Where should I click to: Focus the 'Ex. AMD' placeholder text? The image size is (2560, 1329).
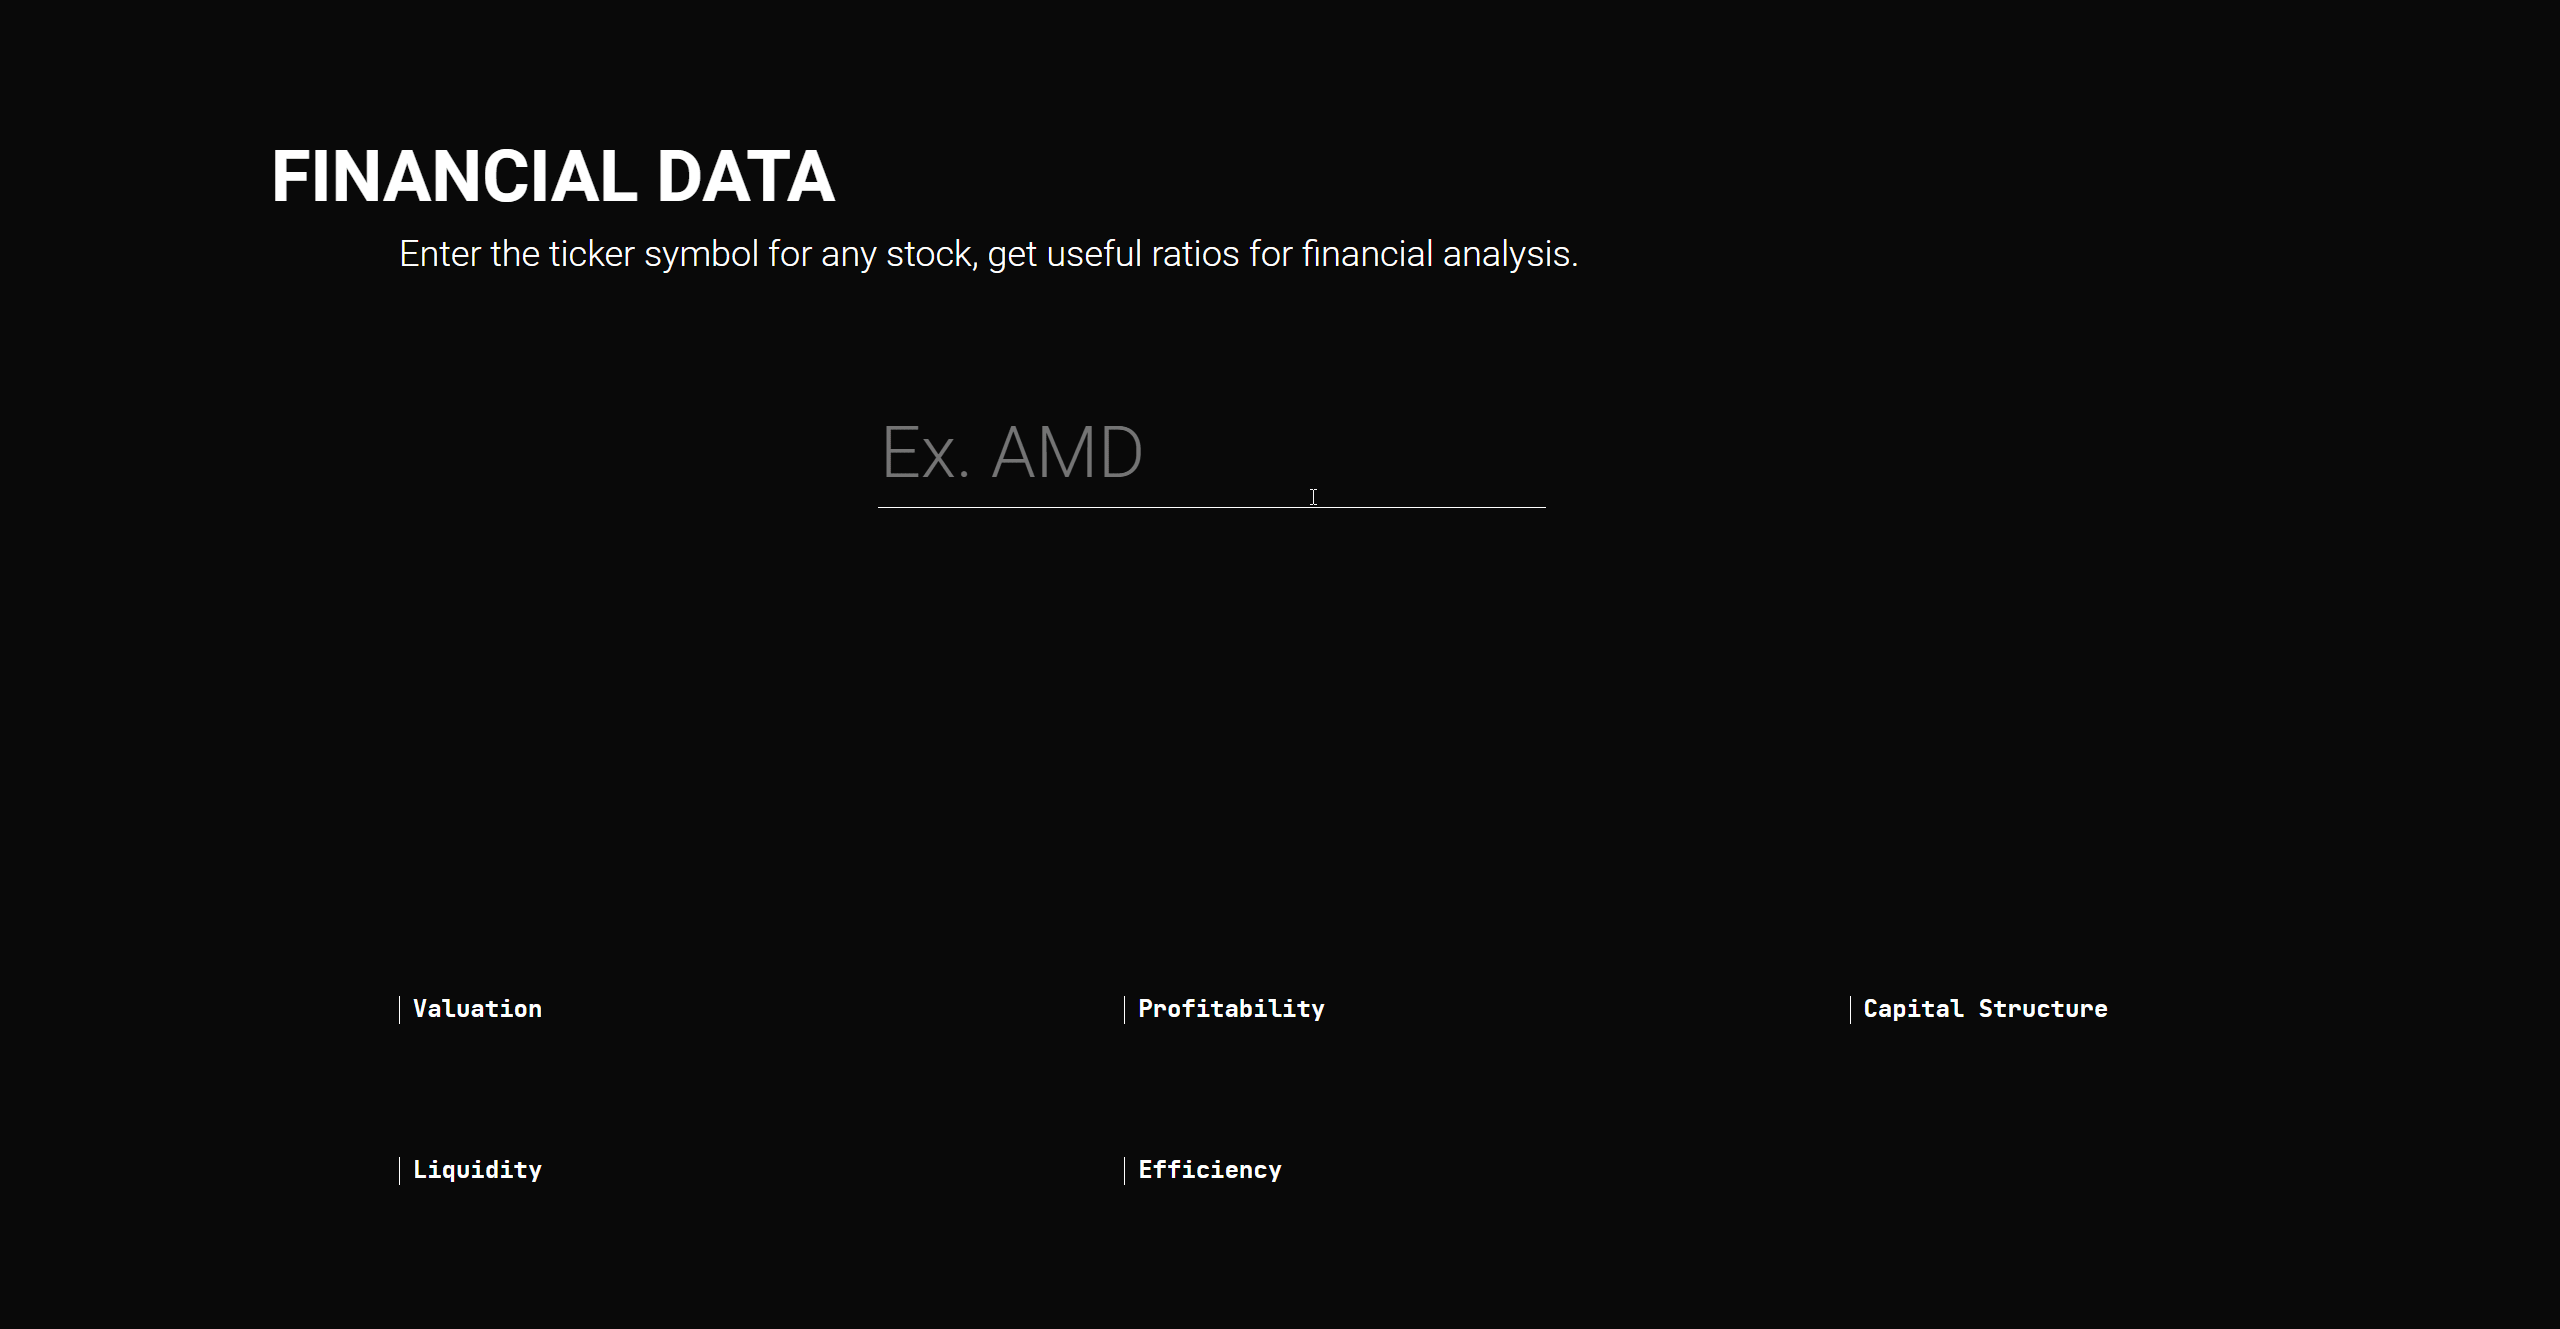pyautogui.click(x=1011, y=453)
